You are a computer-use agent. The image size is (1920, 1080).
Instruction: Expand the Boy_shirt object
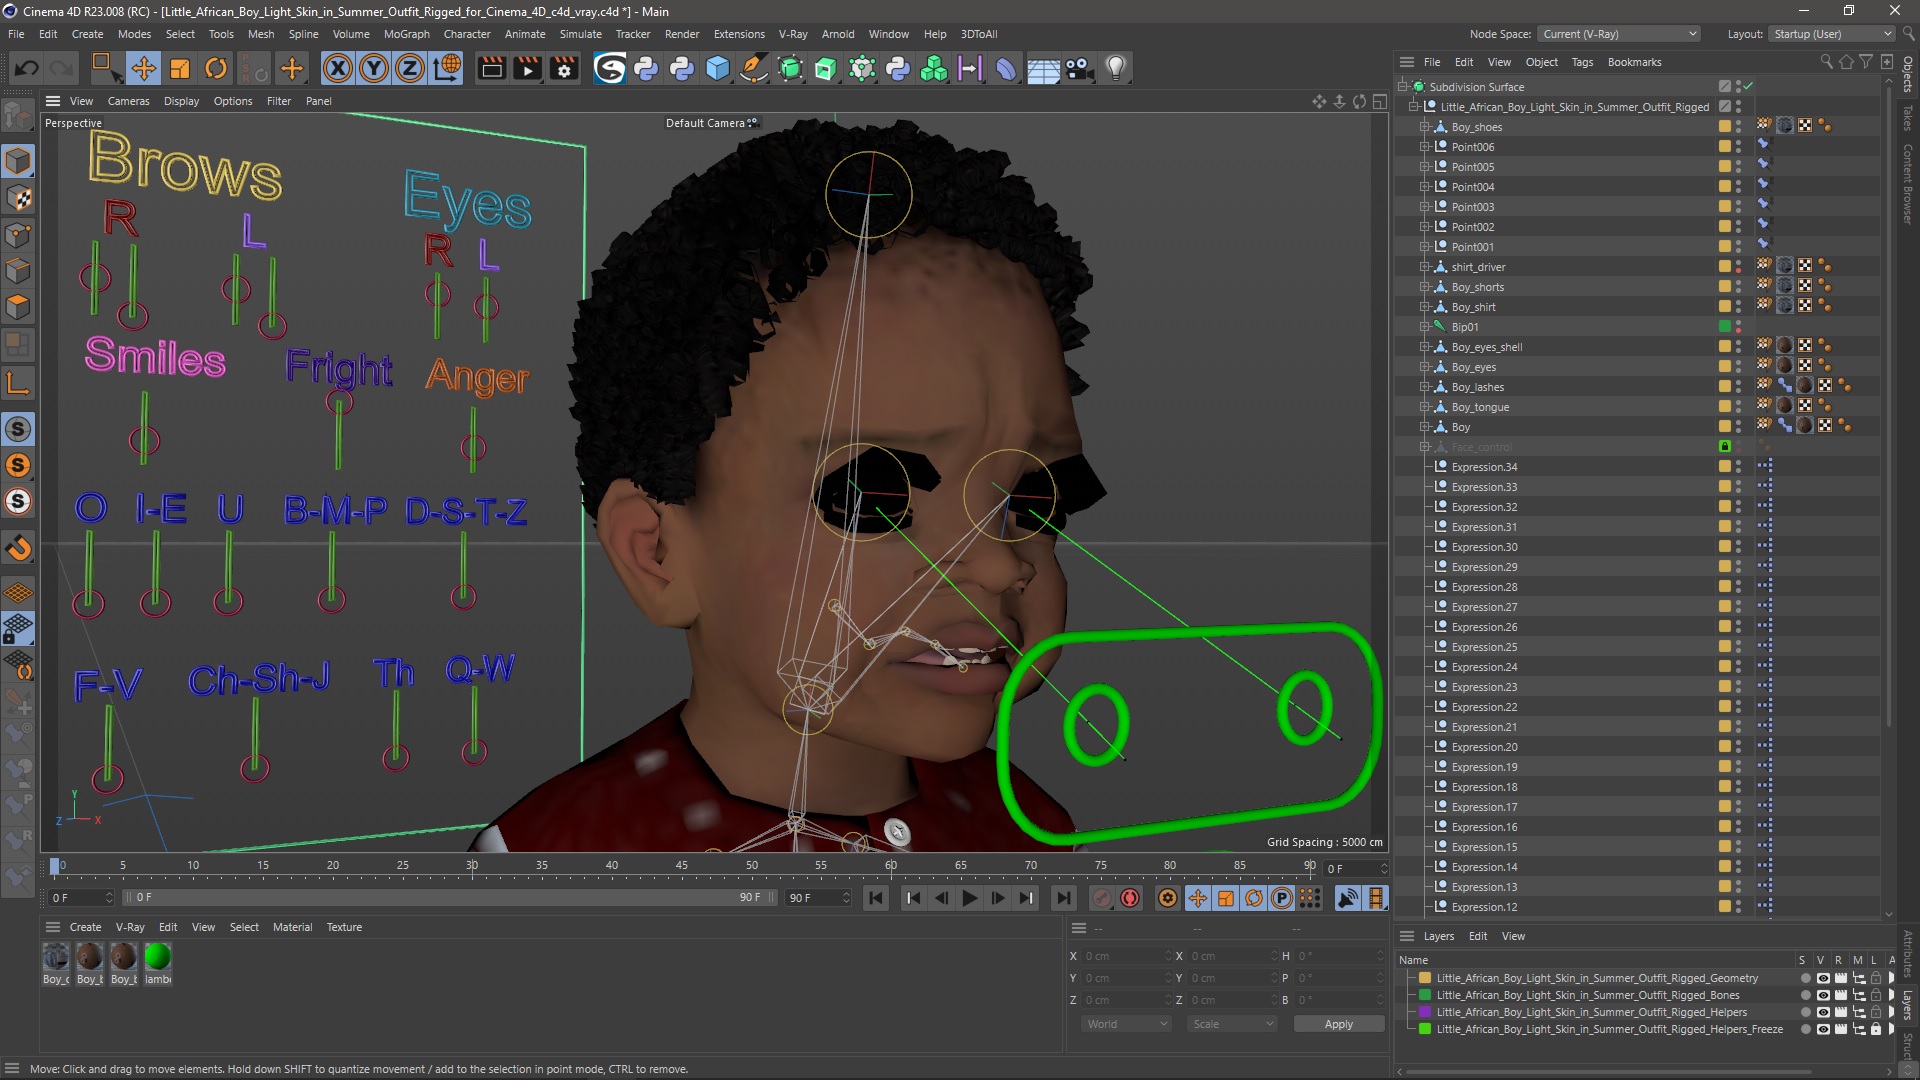[x=1425, y=307]
